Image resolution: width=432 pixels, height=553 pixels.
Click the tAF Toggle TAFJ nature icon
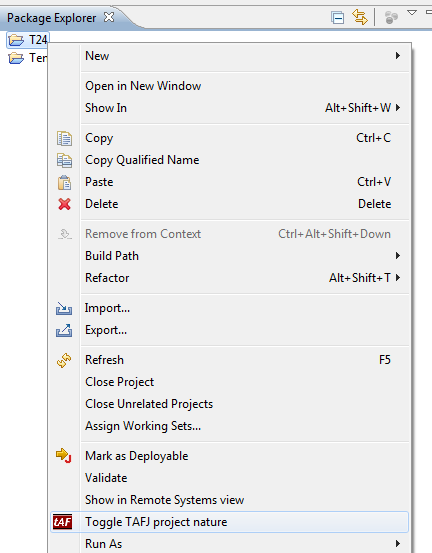click(x=63, y=522)
